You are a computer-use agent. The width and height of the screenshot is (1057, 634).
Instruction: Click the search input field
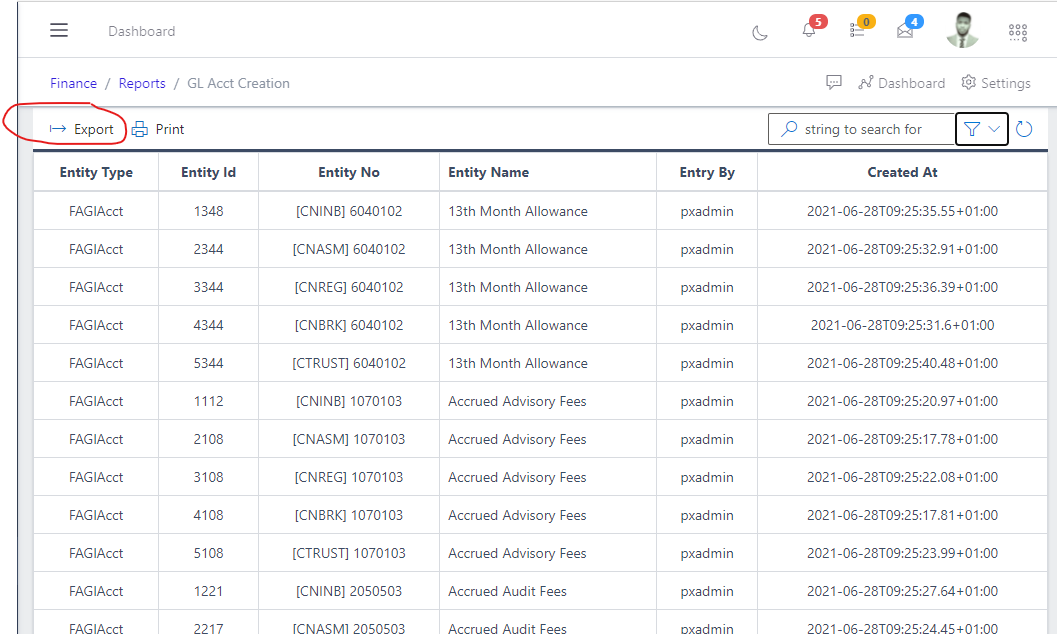tap(866, 129)
